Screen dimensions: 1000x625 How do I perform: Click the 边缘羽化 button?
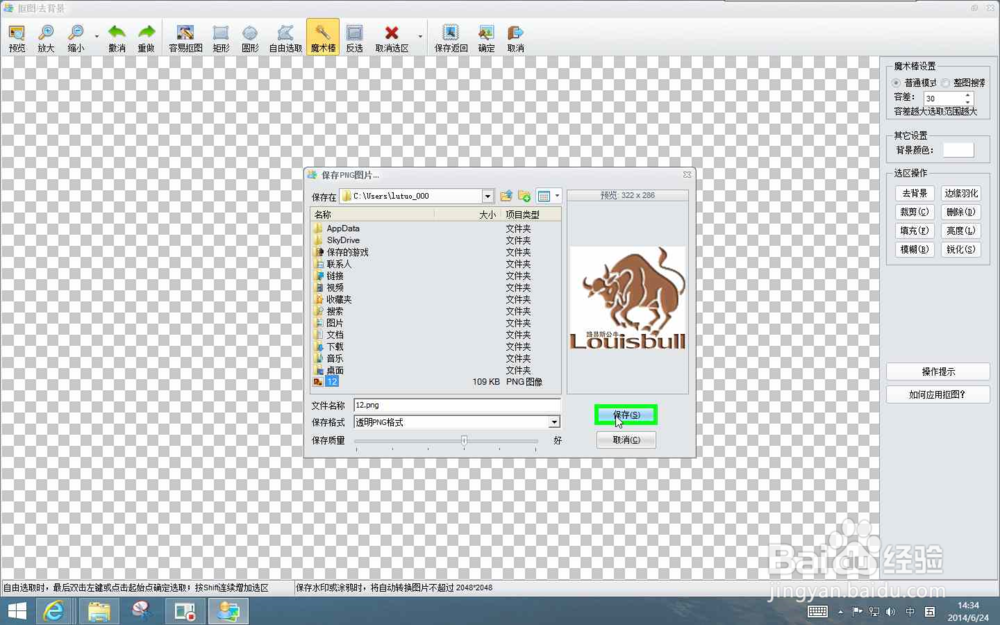[x=960, y=193]
